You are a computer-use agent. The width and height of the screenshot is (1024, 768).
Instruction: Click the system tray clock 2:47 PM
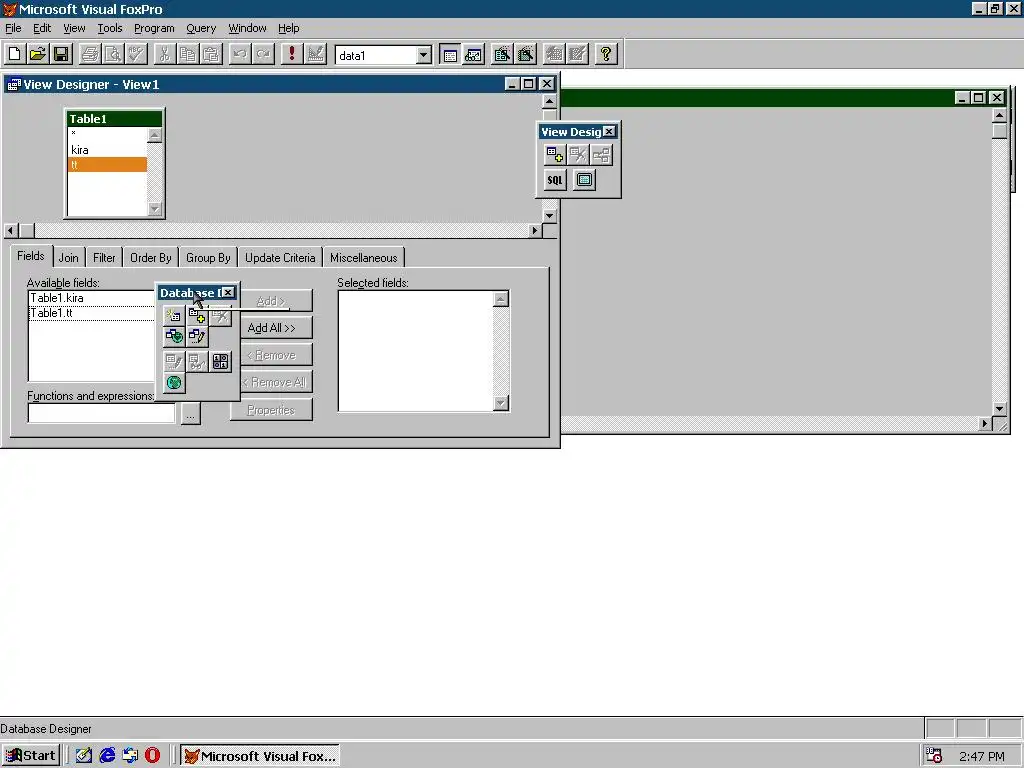[982, 756]
